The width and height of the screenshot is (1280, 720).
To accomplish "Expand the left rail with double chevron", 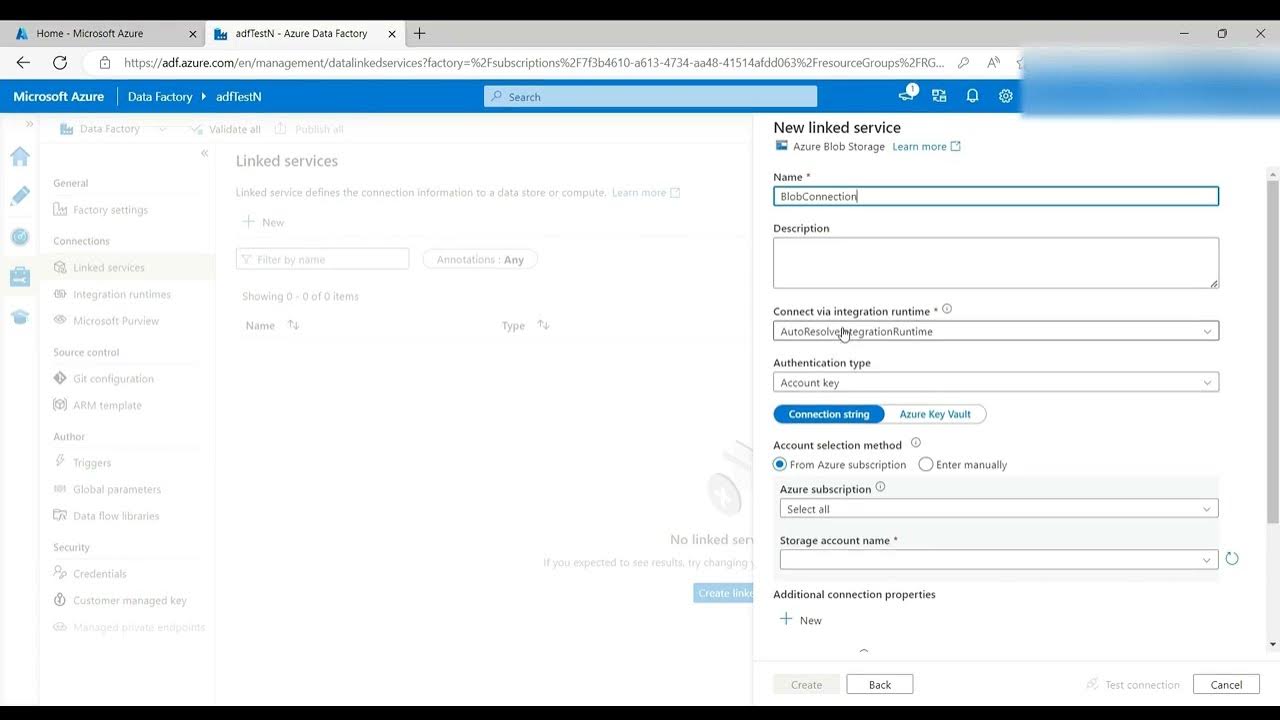I will pos(29,124).
